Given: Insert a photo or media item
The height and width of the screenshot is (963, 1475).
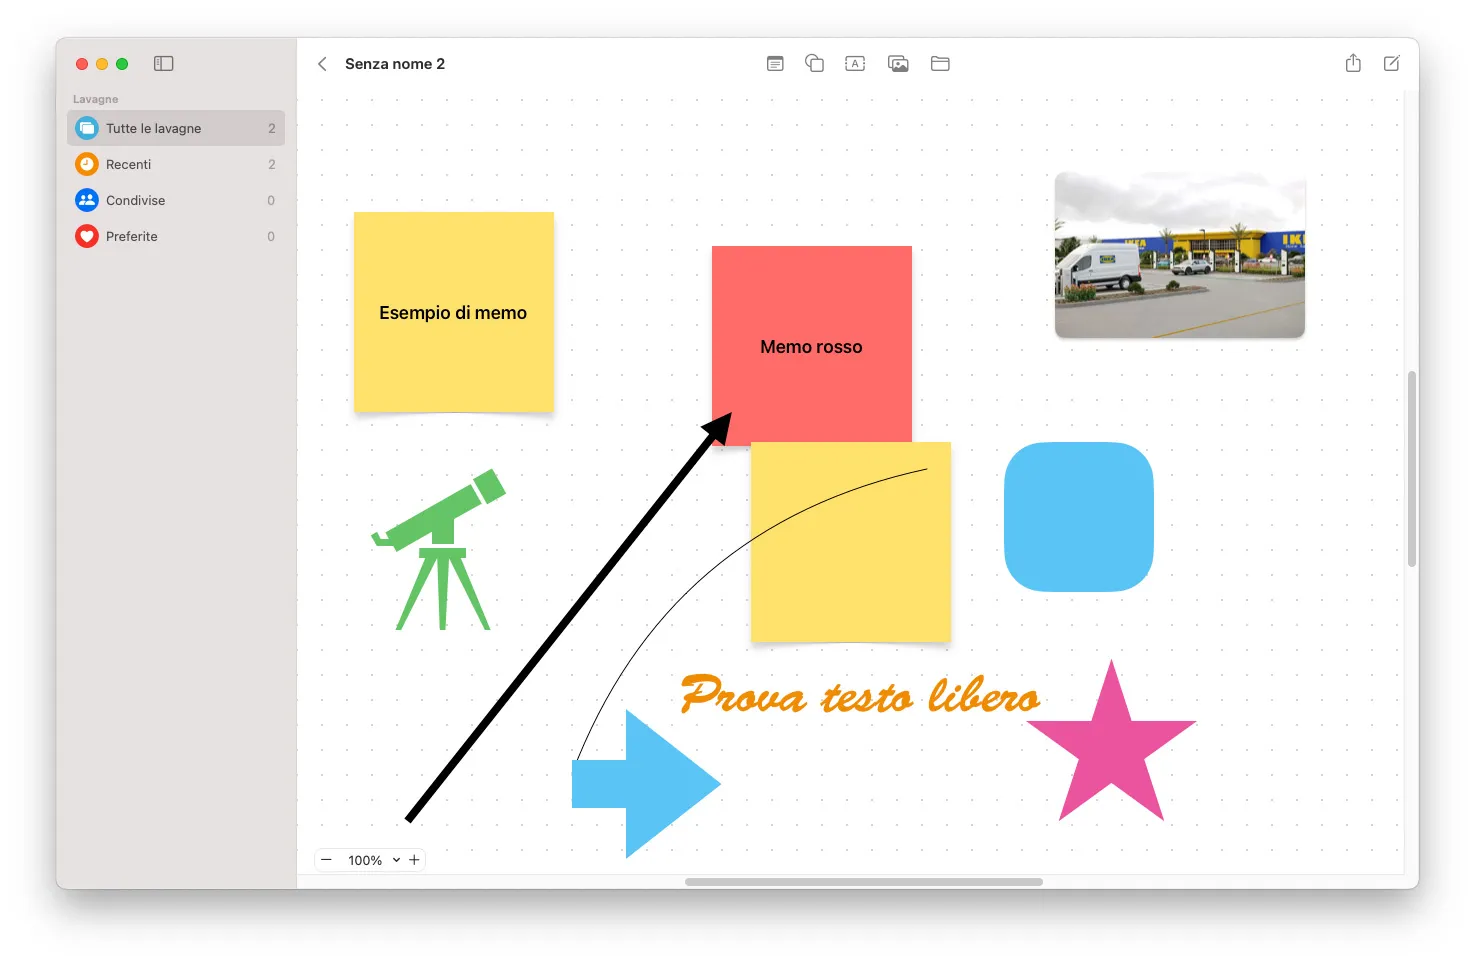Looking at the screenshot, I should (x=898, y=63).
